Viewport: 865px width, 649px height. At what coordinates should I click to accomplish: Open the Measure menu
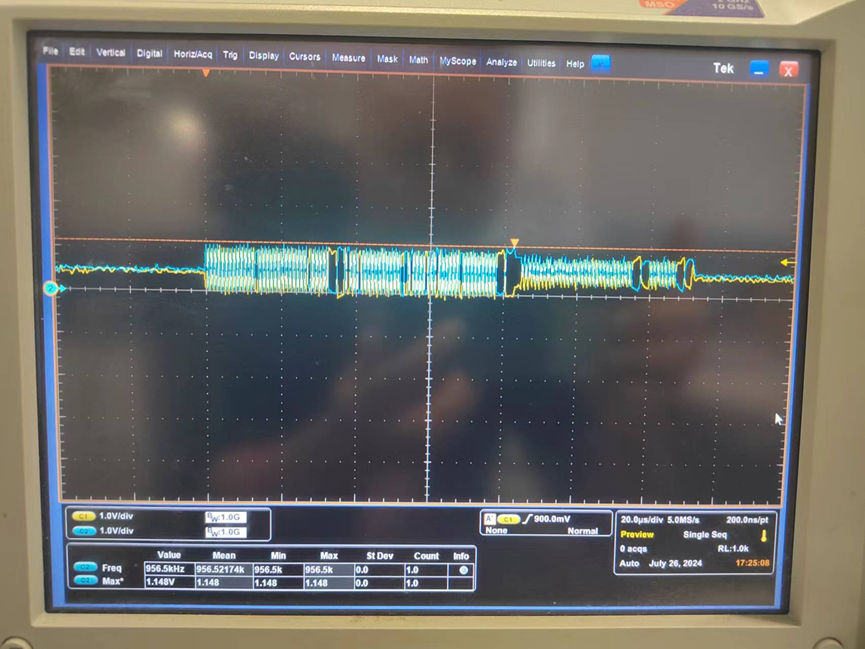click(348, 57)
